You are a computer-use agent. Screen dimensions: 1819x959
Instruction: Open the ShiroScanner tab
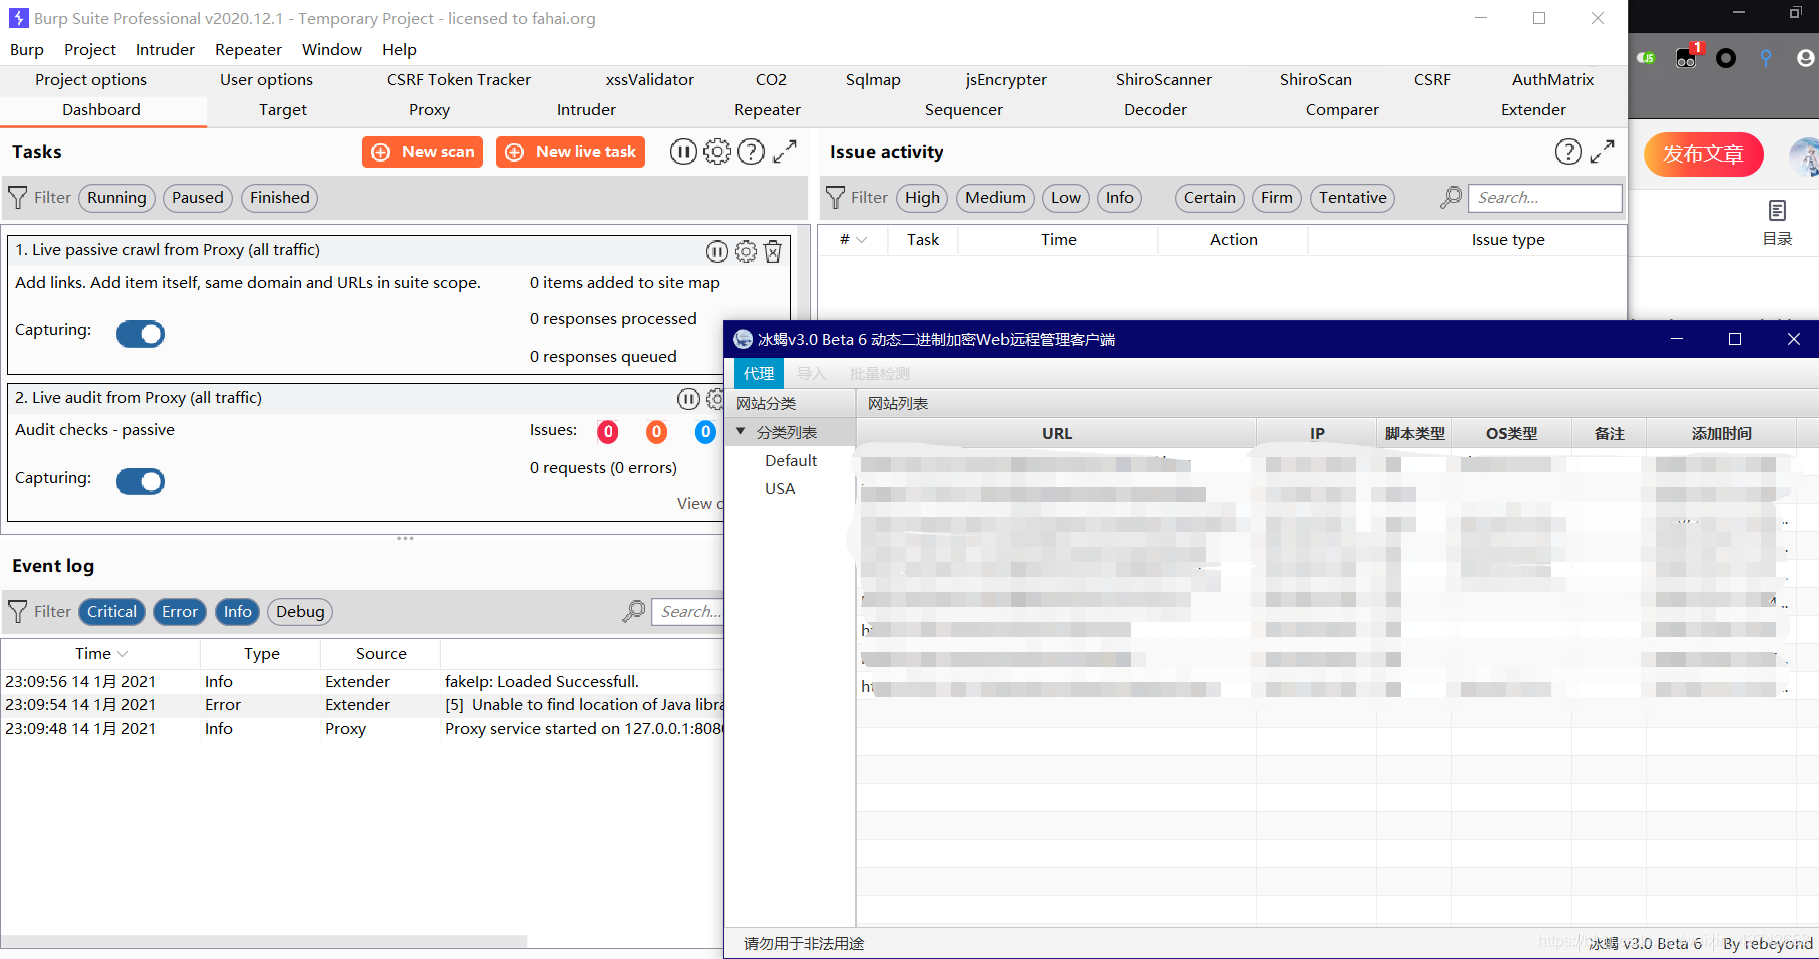pyautogui.click(x=1163, y=80)
